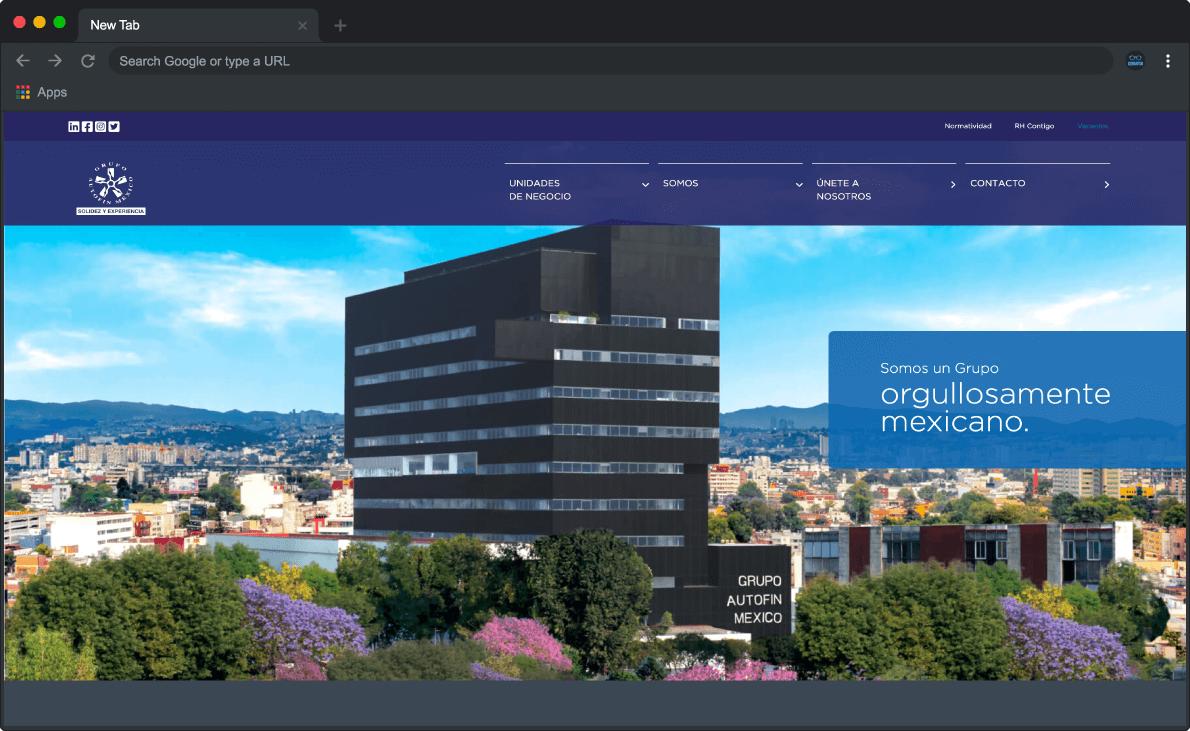Expand the Contacto arrow
This screenshot has width=1190, height=731.
pyautogui.click(x=1107, y=184)
